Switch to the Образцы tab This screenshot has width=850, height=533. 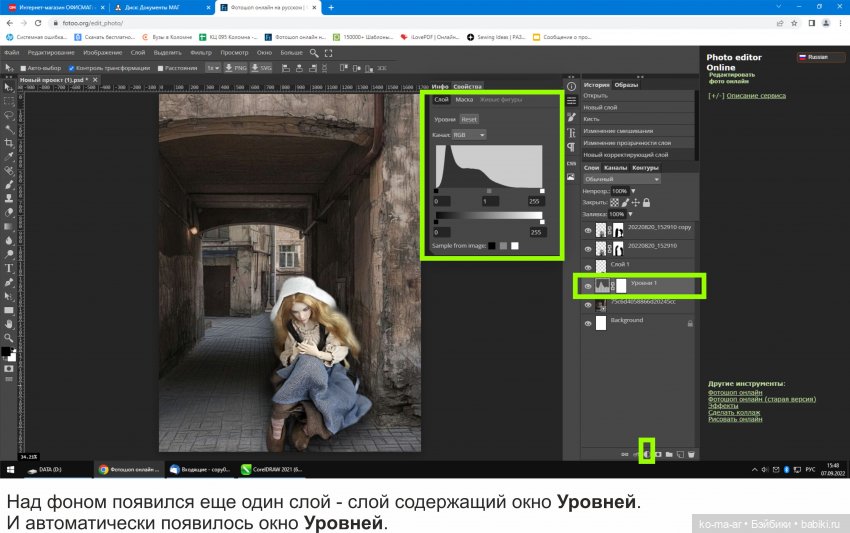point(626,85)
